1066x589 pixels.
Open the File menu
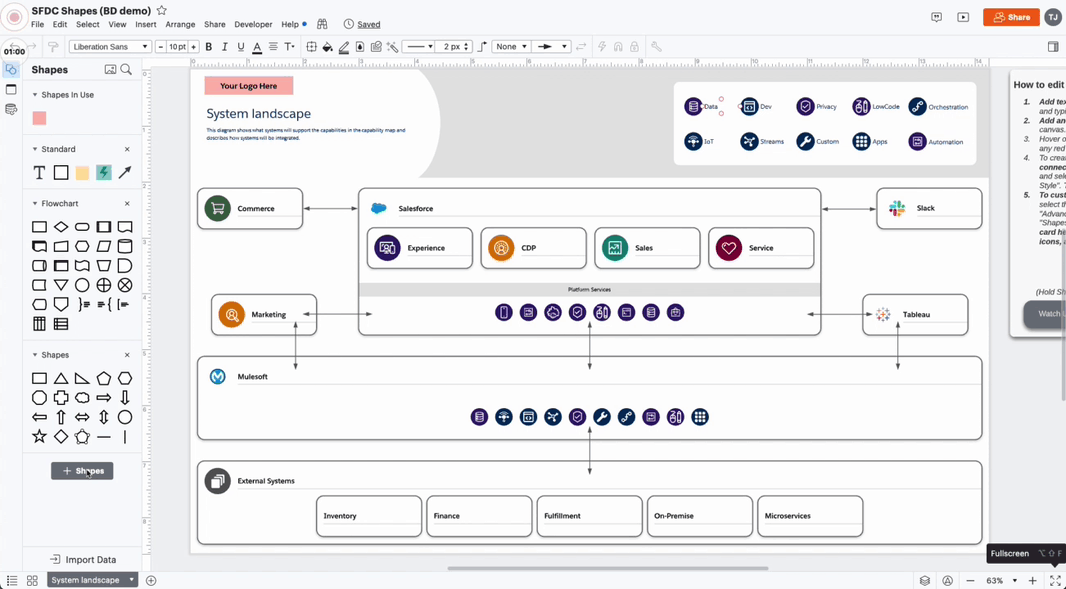37,24
